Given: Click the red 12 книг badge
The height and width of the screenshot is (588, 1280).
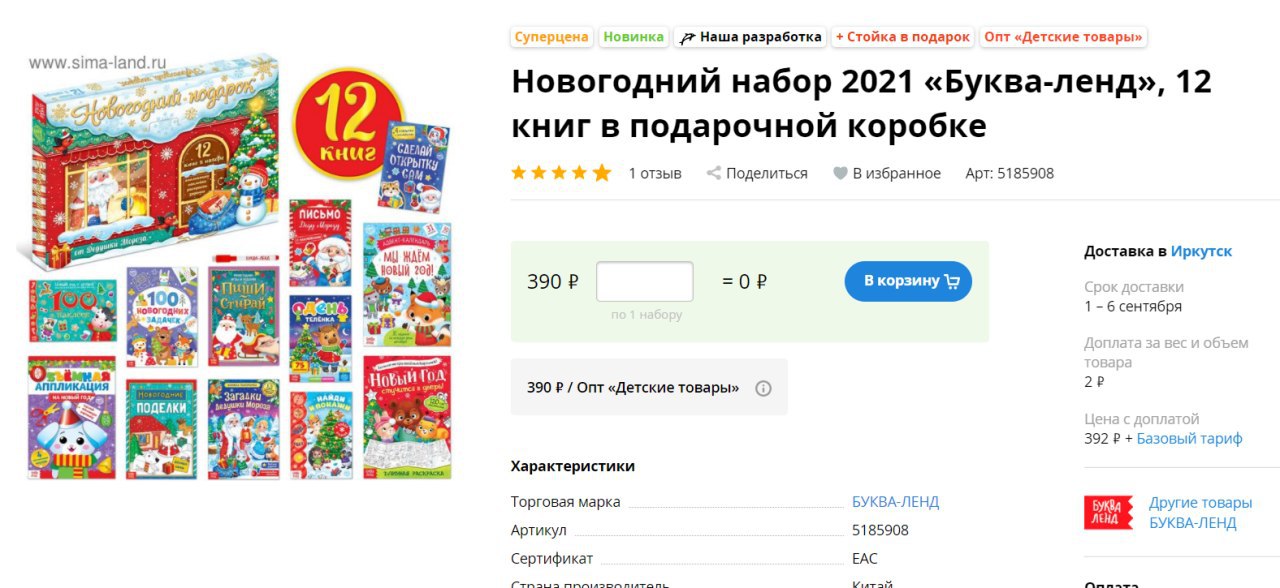Looking at the screenshot, I should coord(347,125).
